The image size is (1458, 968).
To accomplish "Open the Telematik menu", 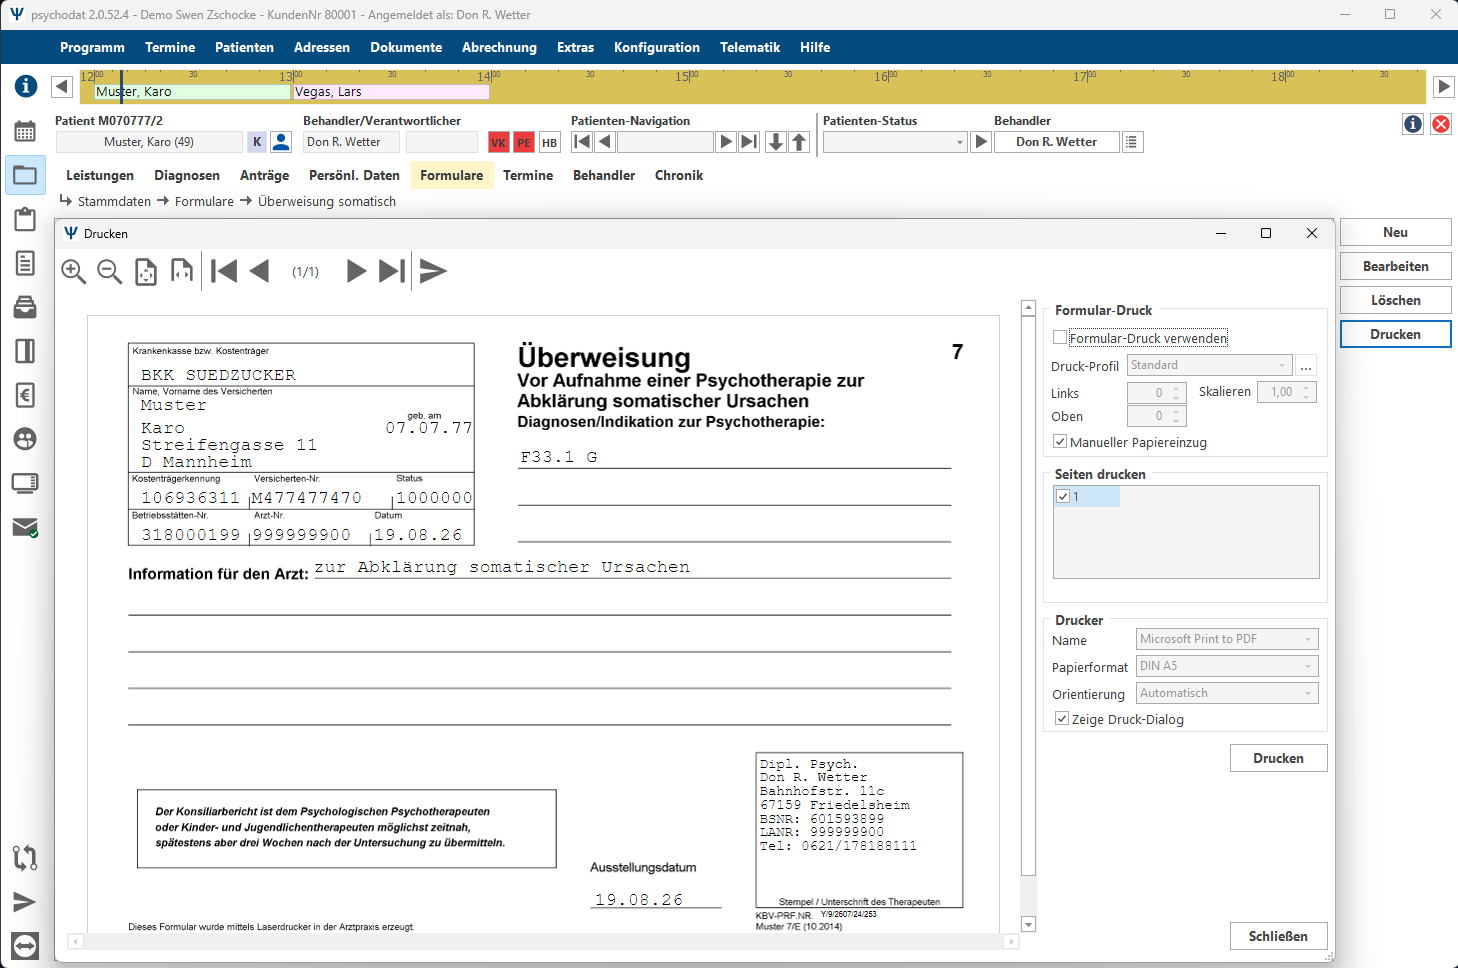I will 750,47.
